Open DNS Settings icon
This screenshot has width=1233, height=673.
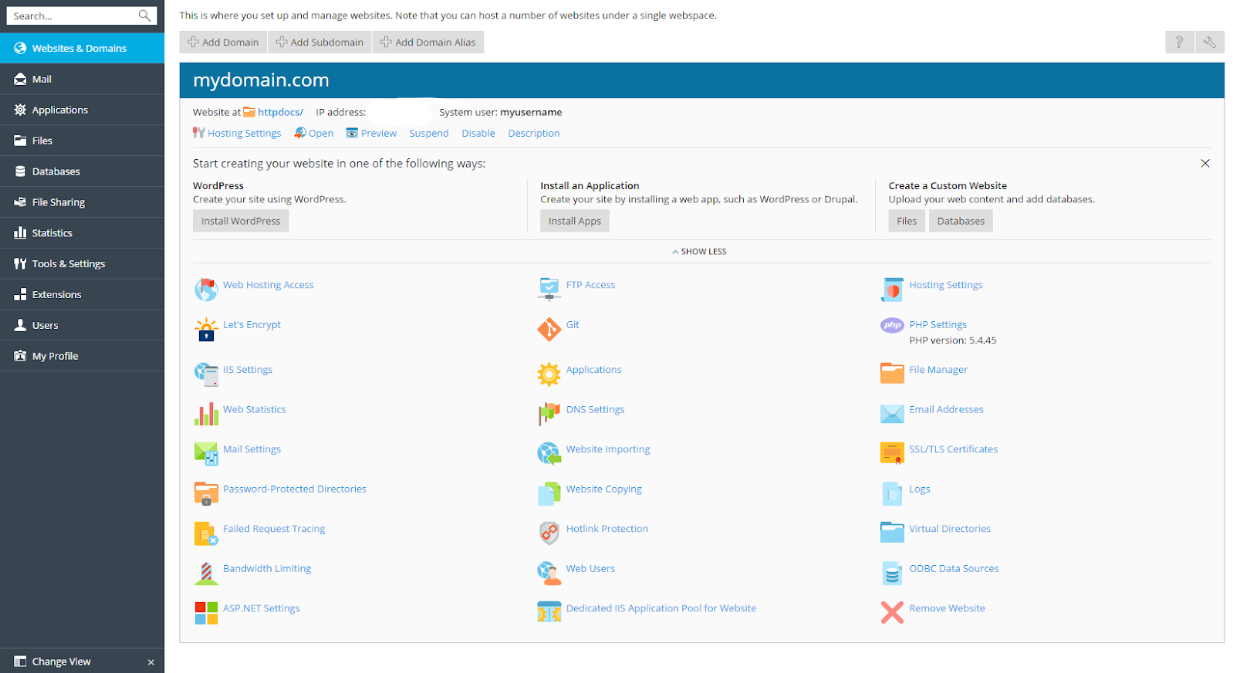pyautogui.click(x=549, y=412)
